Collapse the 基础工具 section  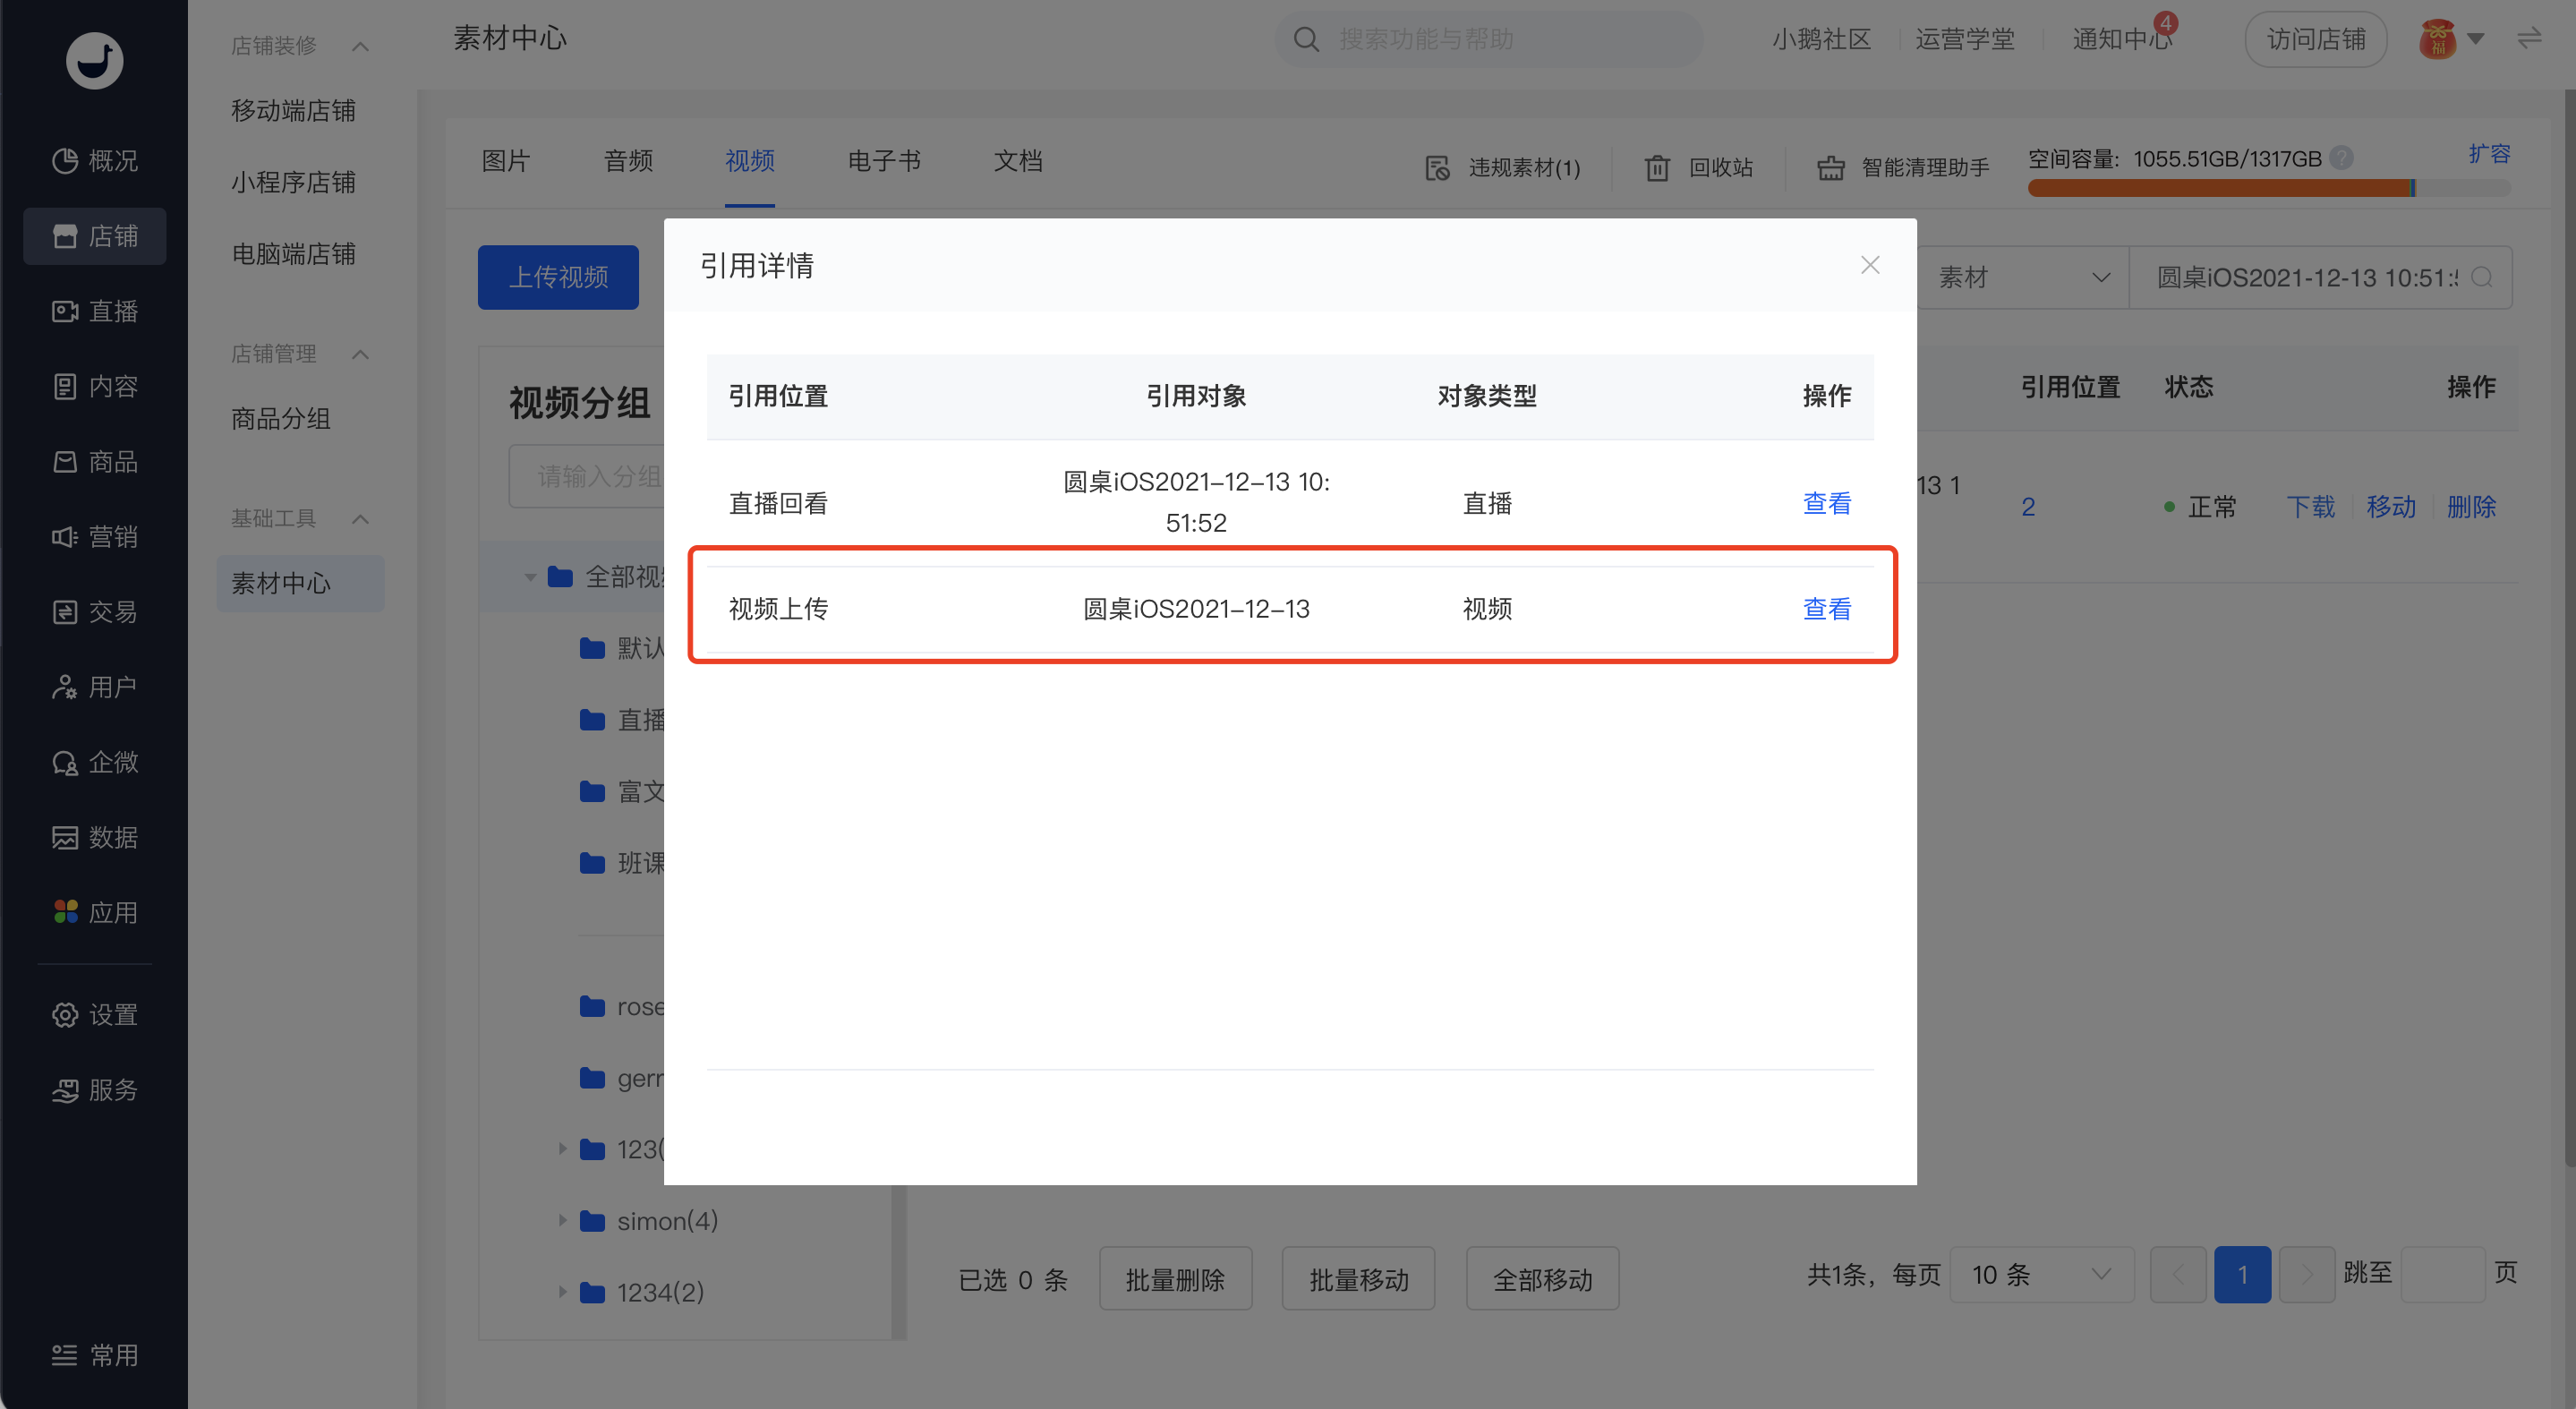(x=361, y=519)
